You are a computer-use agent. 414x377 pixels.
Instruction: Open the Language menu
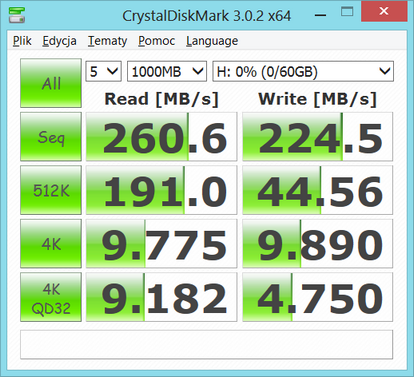click(212, 41)
